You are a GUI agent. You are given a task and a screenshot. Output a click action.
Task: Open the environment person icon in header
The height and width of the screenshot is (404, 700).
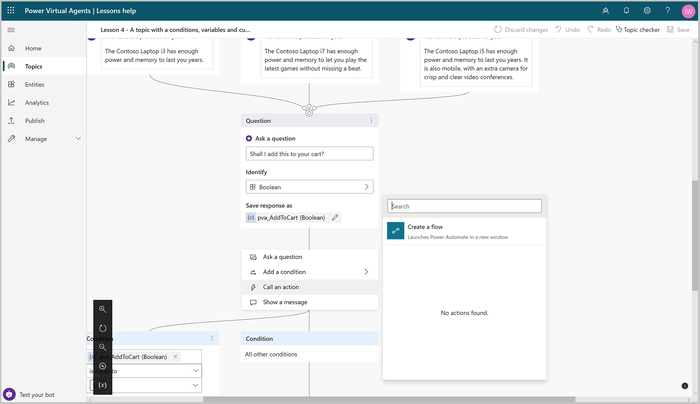pos(605,11)
